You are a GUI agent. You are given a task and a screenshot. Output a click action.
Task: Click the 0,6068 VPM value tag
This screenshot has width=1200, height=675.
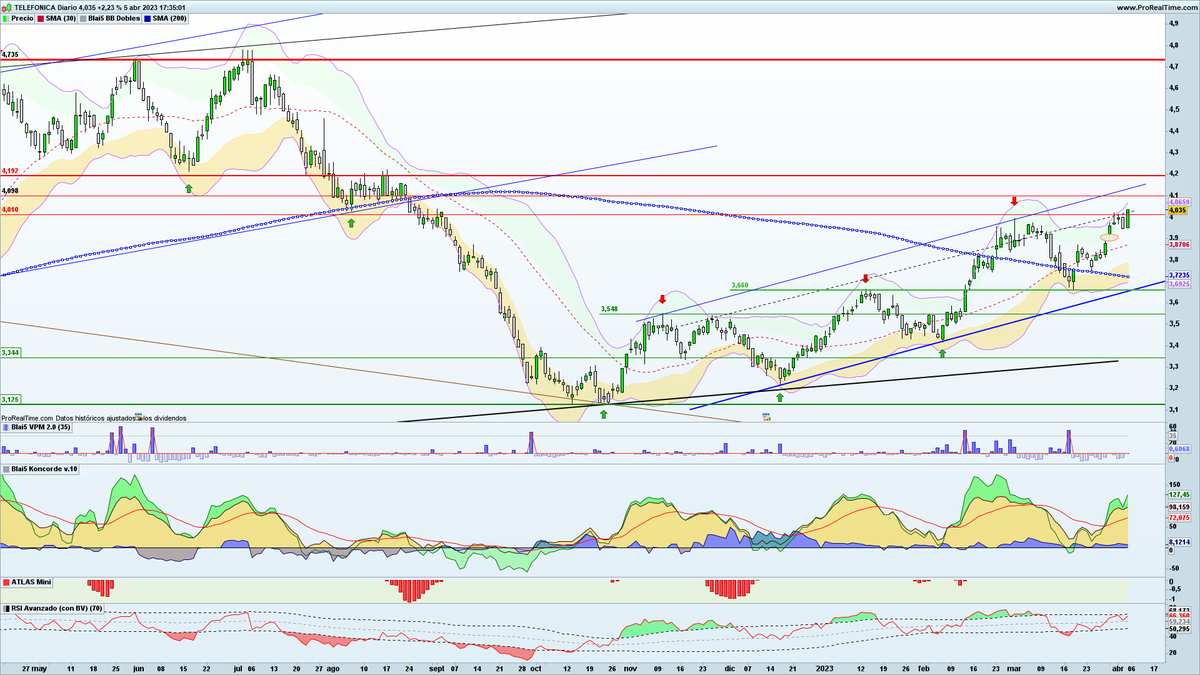point(1179,449)
